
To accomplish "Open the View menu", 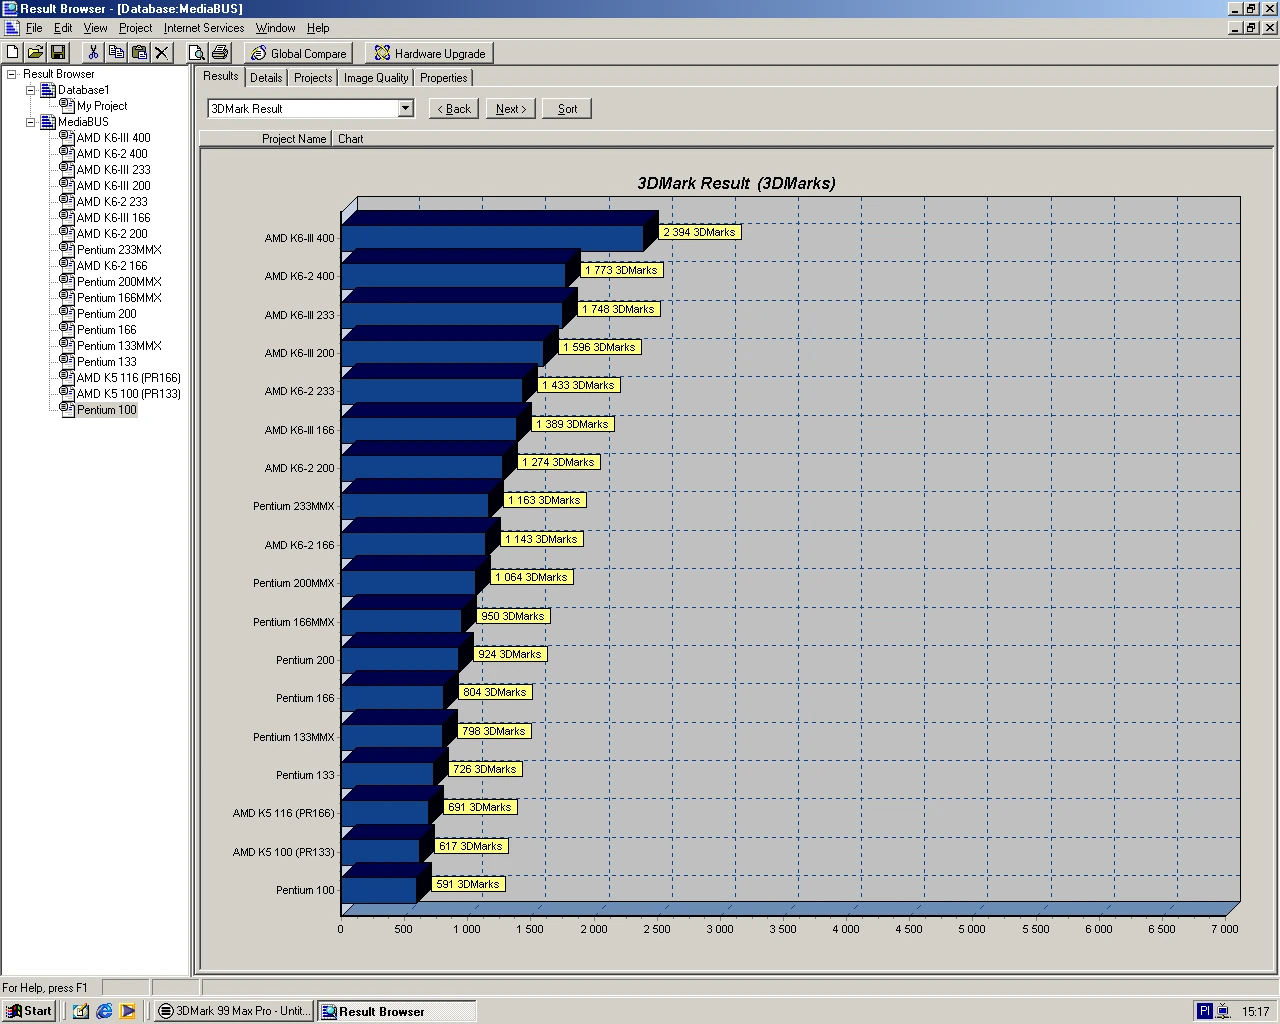I will [x=95, y=28].
